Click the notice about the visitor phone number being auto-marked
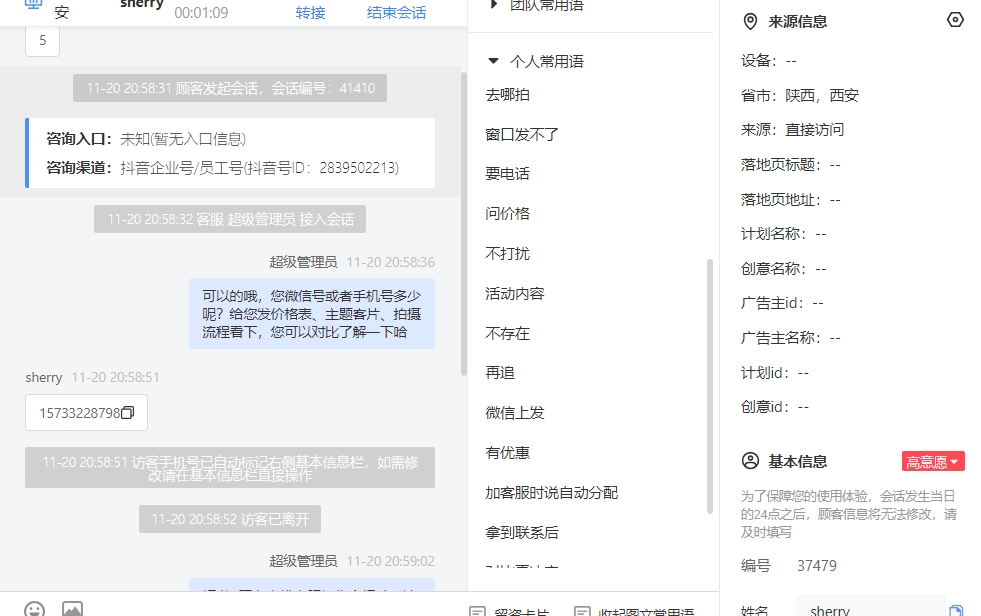Viewport: 981px width, 616px height. coord(230,468)
